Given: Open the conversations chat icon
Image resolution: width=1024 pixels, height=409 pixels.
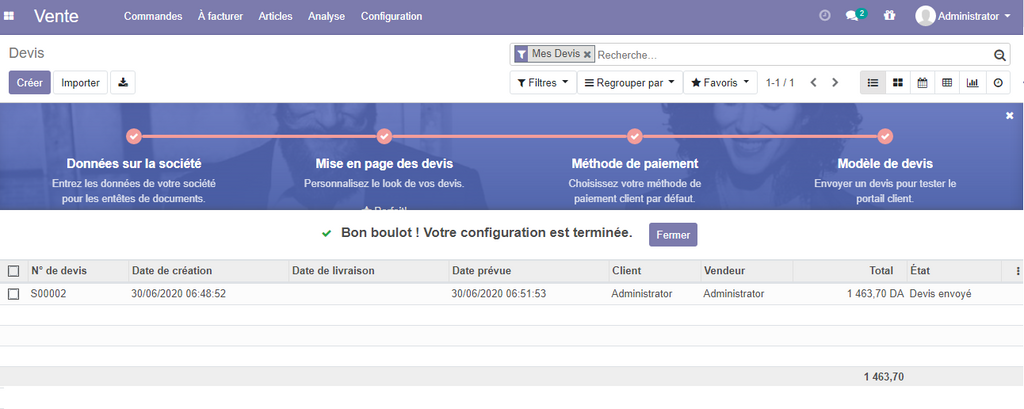Looking at the screenshot, I should pyautogui.click(x=853, y=16).
